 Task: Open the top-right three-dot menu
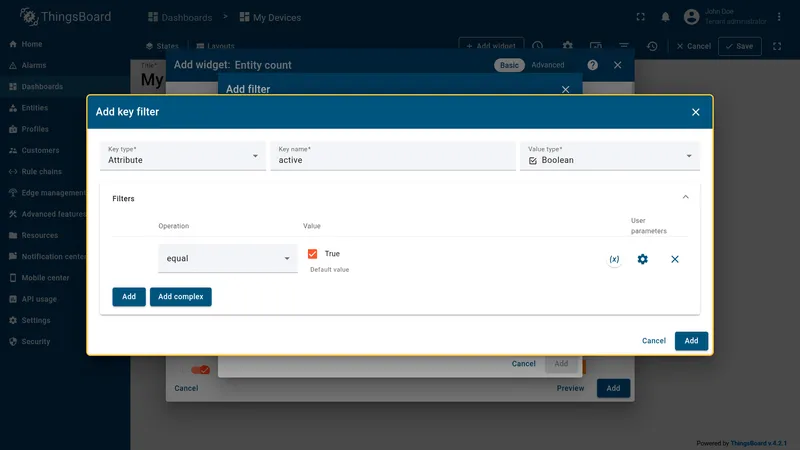tap(779, 17)
